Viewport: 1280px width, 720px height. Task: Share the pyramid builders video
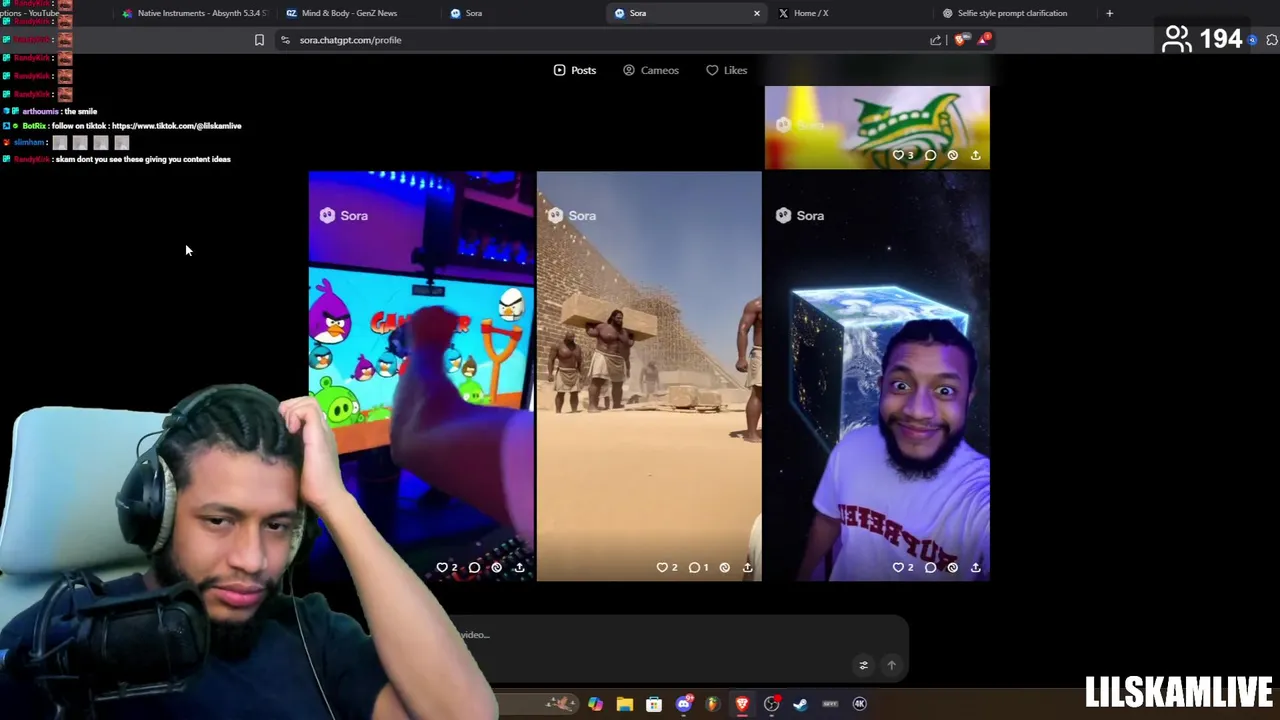(747, 567)
